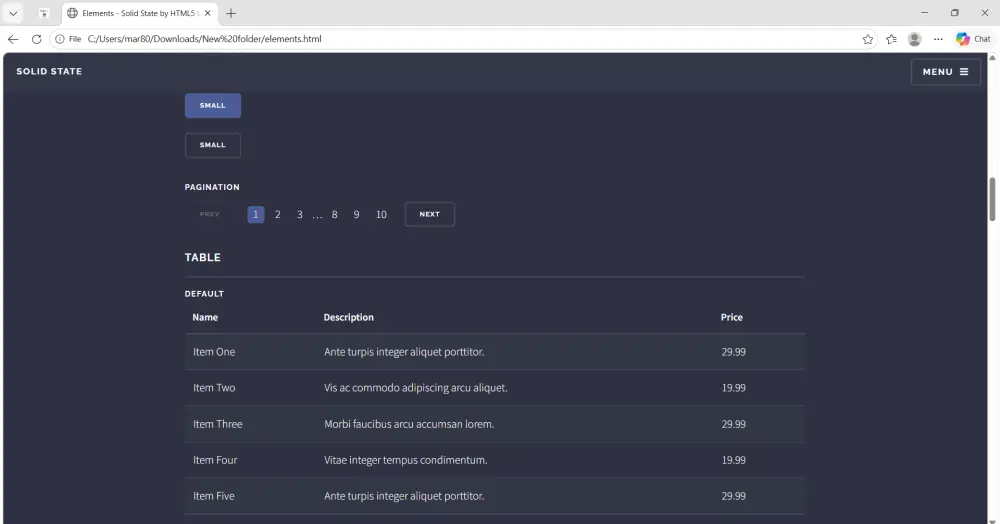
Task: Go to pagination page 2
Action: click(277, 215)
